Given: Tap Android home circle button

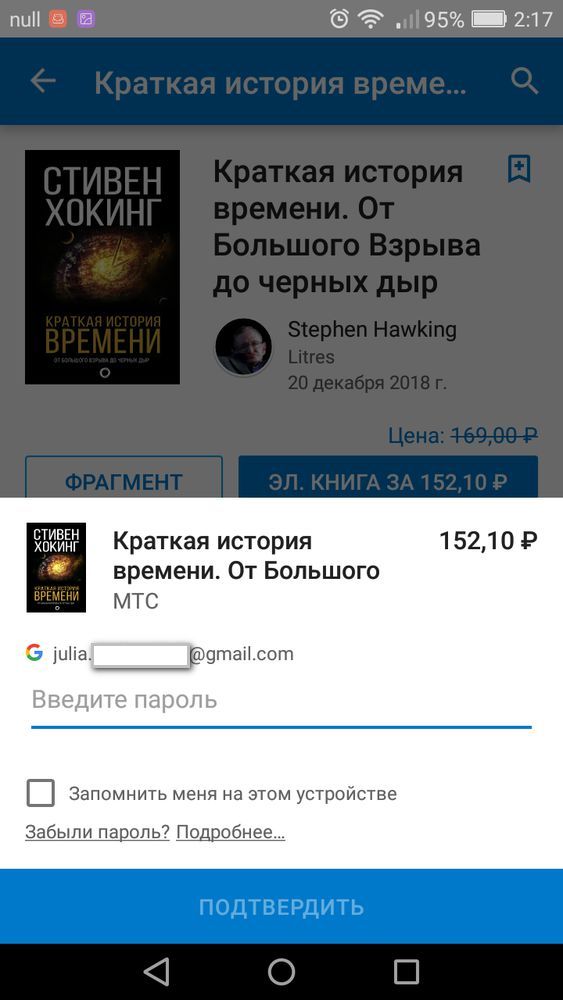Looking at the screenshot, I should pyautogui.click(x=281, y=972).
